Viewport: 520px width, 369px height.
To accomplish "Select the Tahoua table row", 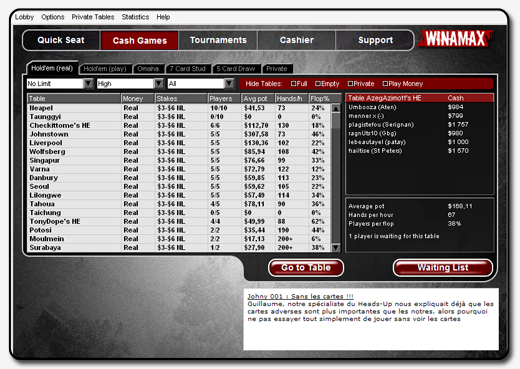I will [x=179, y=204].
